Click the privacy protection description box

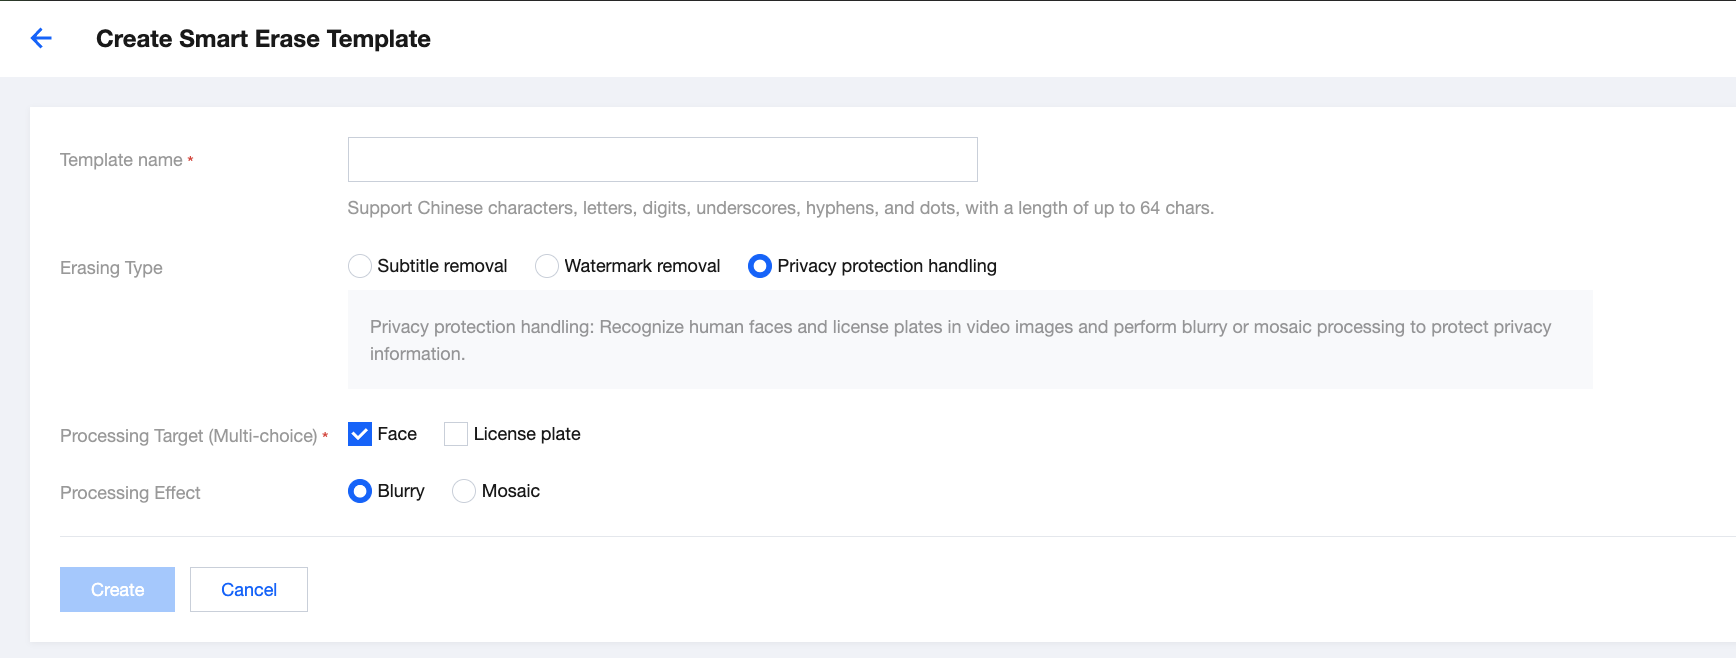pyautogui.click(x=969, y=340)
